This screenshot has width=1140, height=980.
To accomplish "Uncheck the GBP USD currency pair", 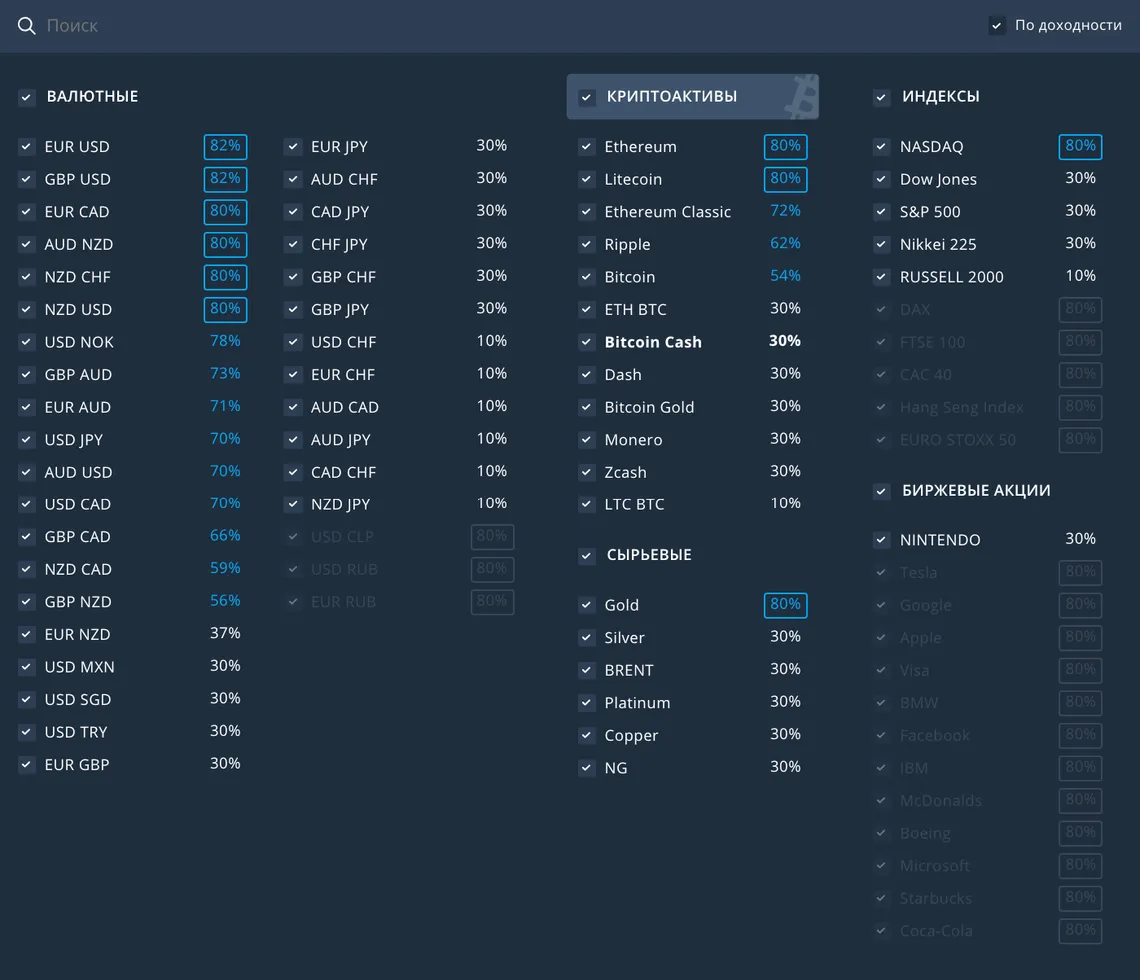I will [27, 180].
